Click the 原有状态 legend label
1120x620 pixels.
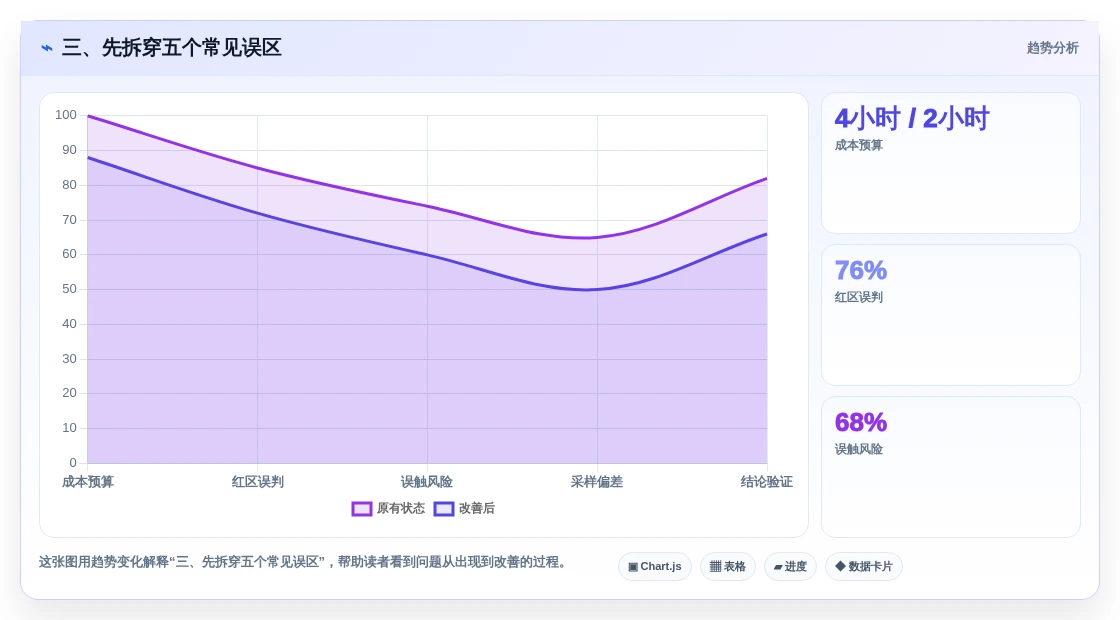(x=401, y=509)
